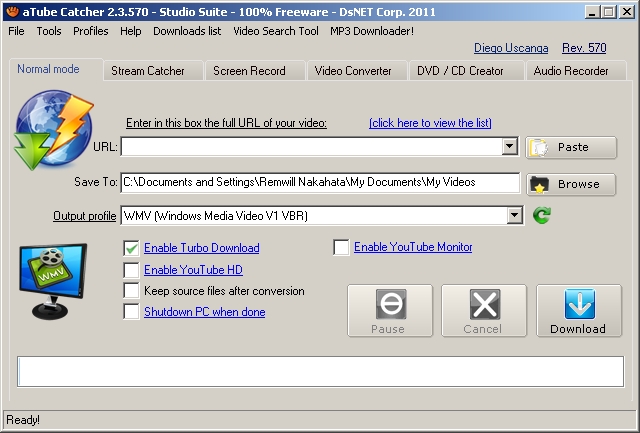Click the aTube Catcher title bar icon

click(x=12, y=11)
